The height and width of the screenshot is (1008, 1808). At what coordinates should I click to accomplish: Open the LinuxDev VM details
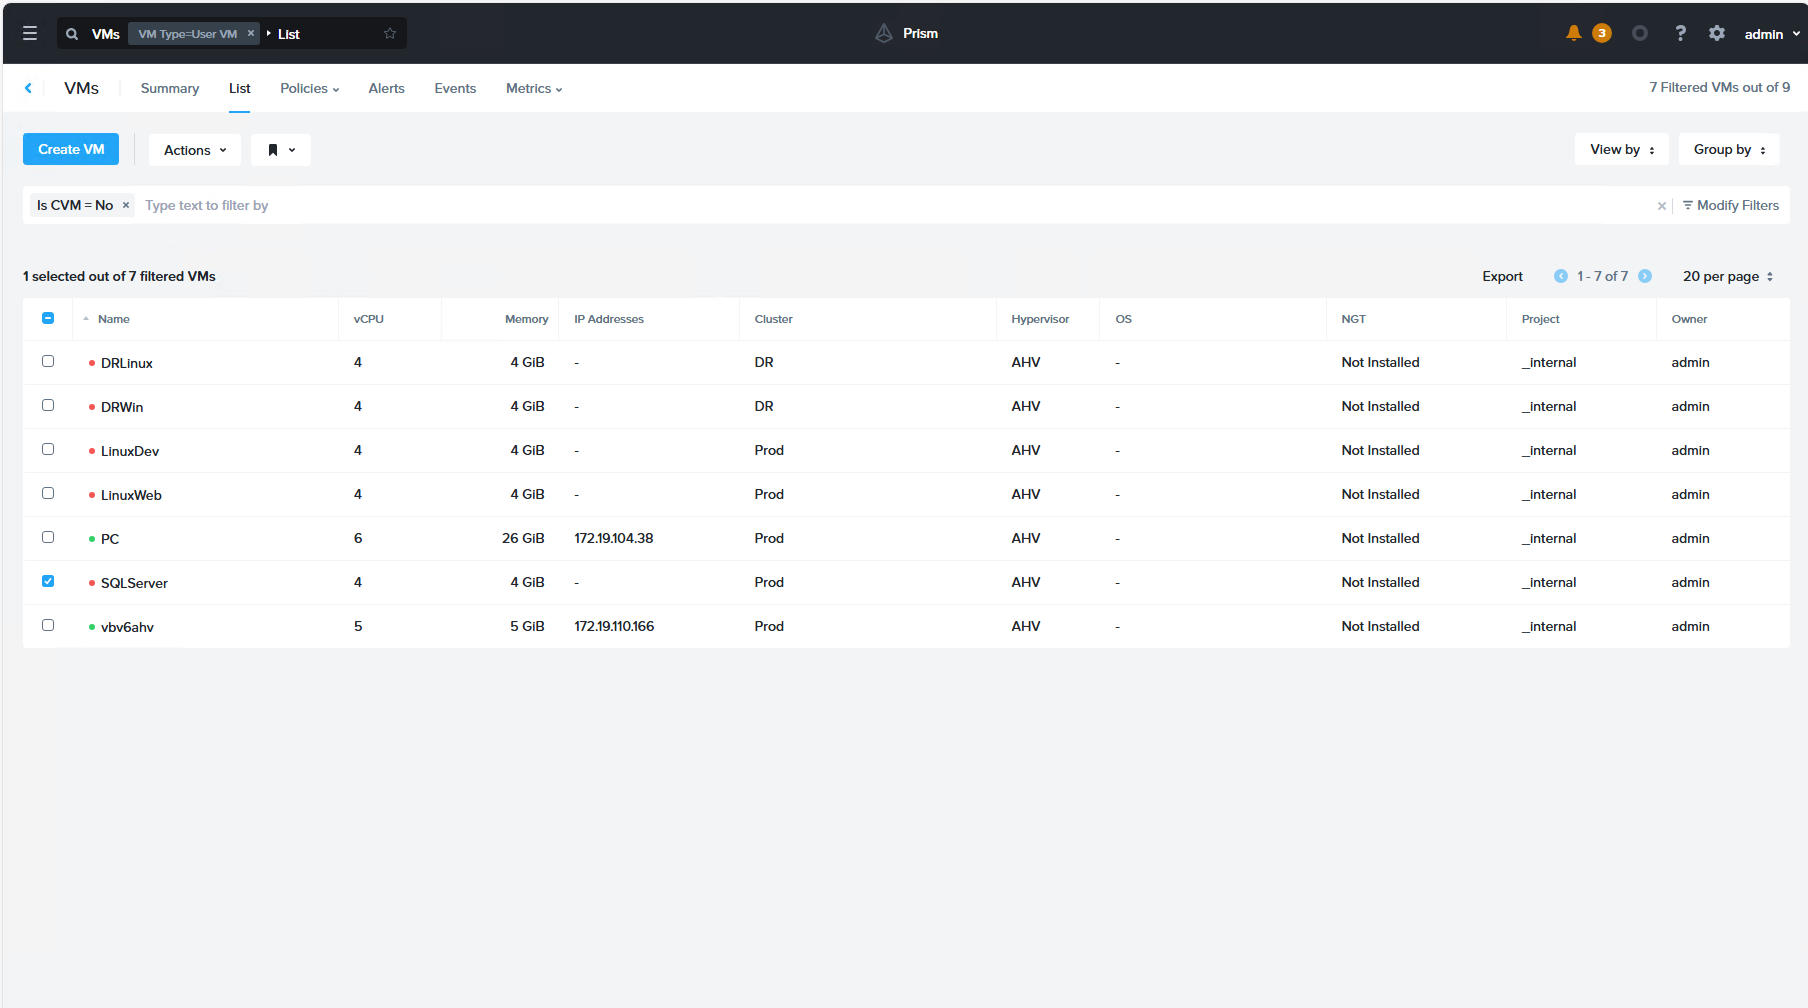tap(130, 451)
